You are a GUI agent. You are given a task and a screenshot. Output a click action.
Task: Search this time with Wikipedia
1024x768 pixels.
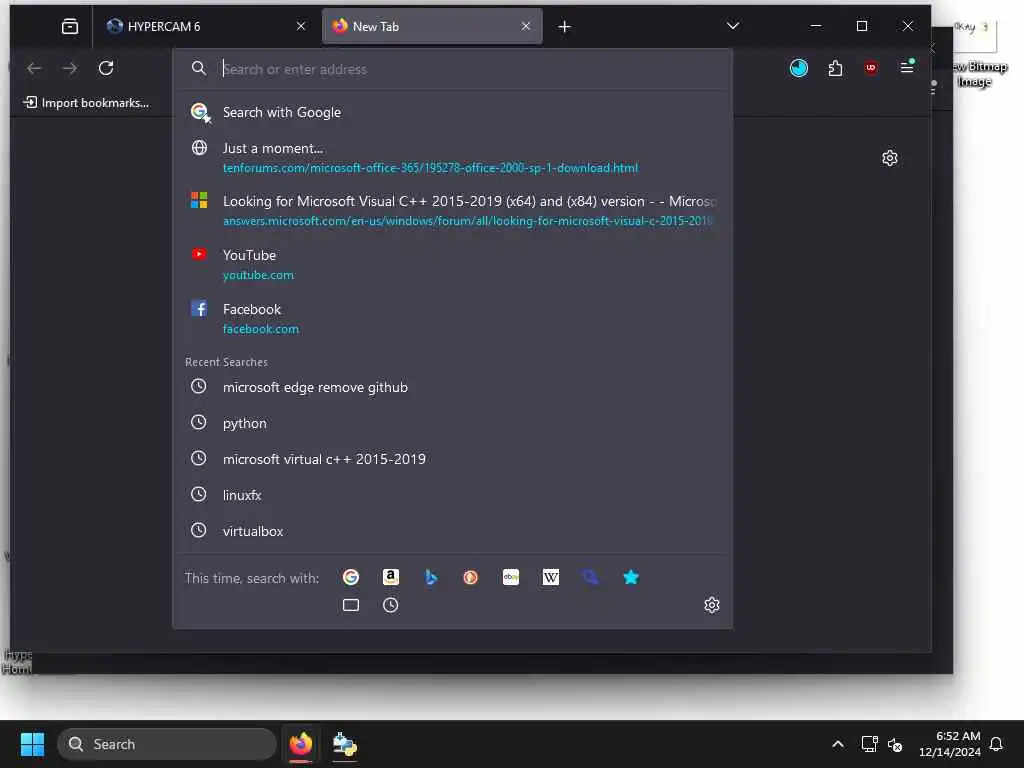click(551, 577)
